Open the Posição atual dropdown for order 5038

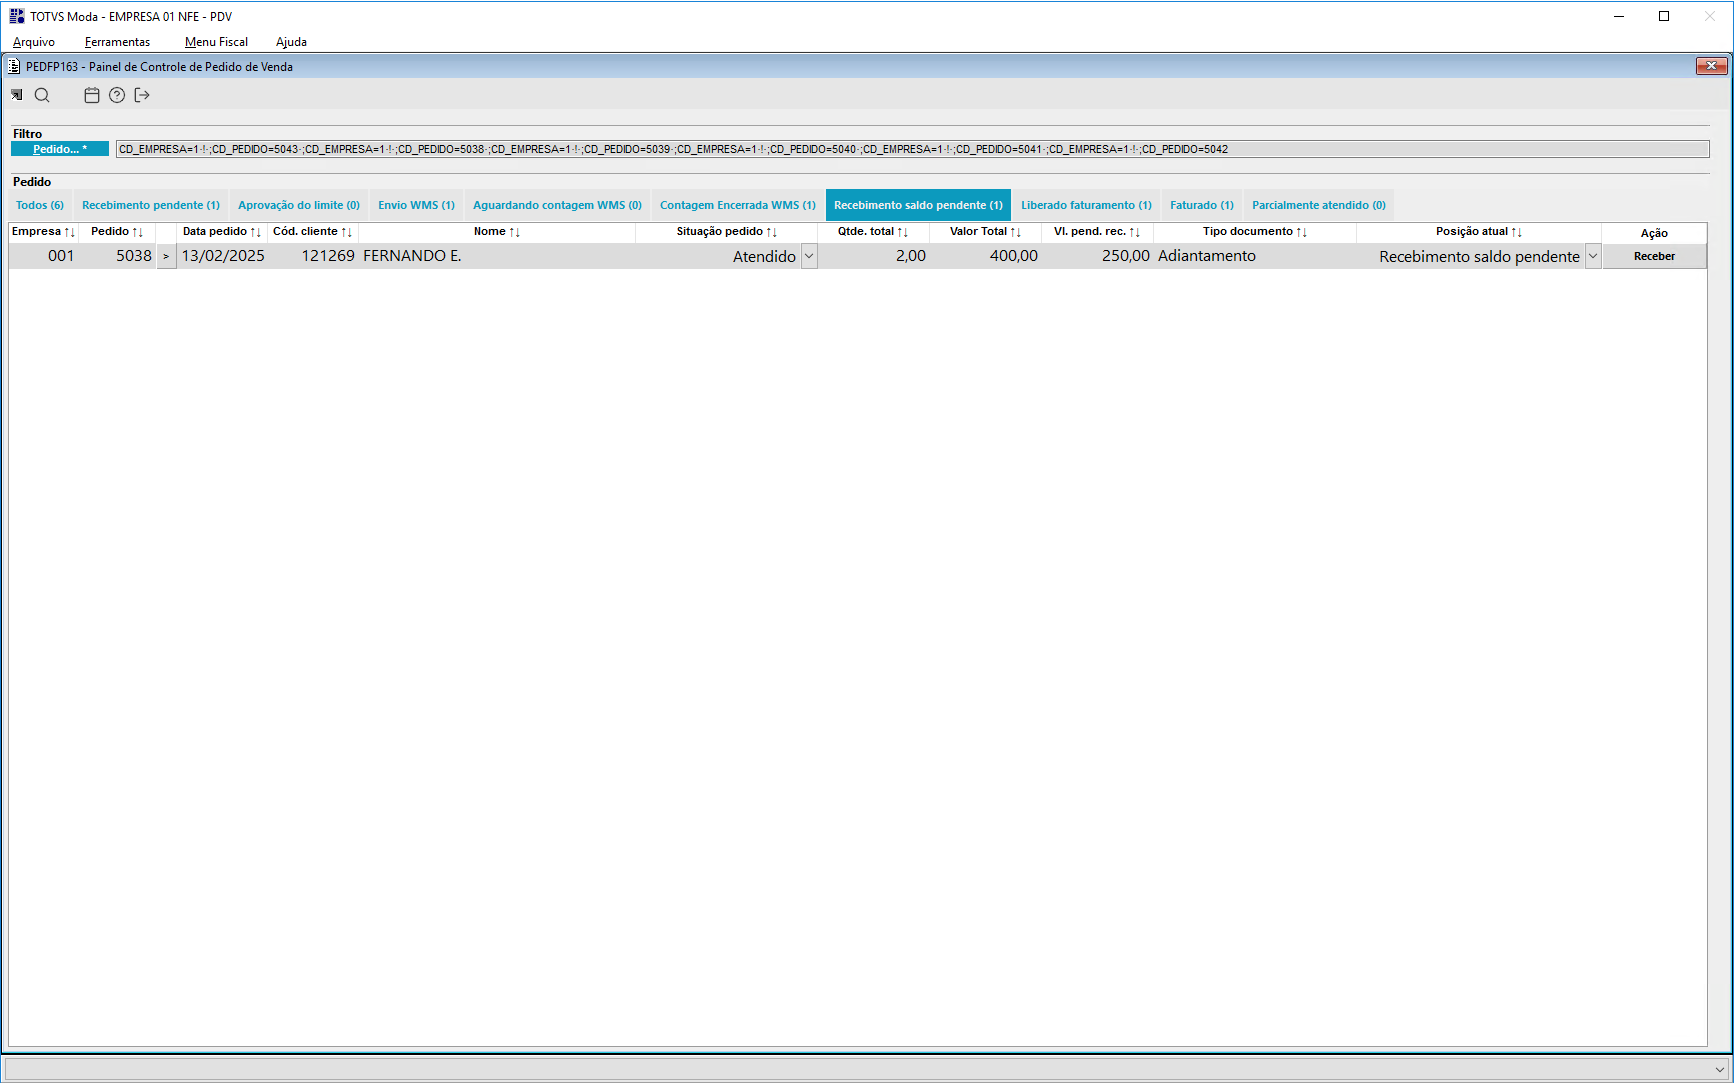(x=1593, y=257)
